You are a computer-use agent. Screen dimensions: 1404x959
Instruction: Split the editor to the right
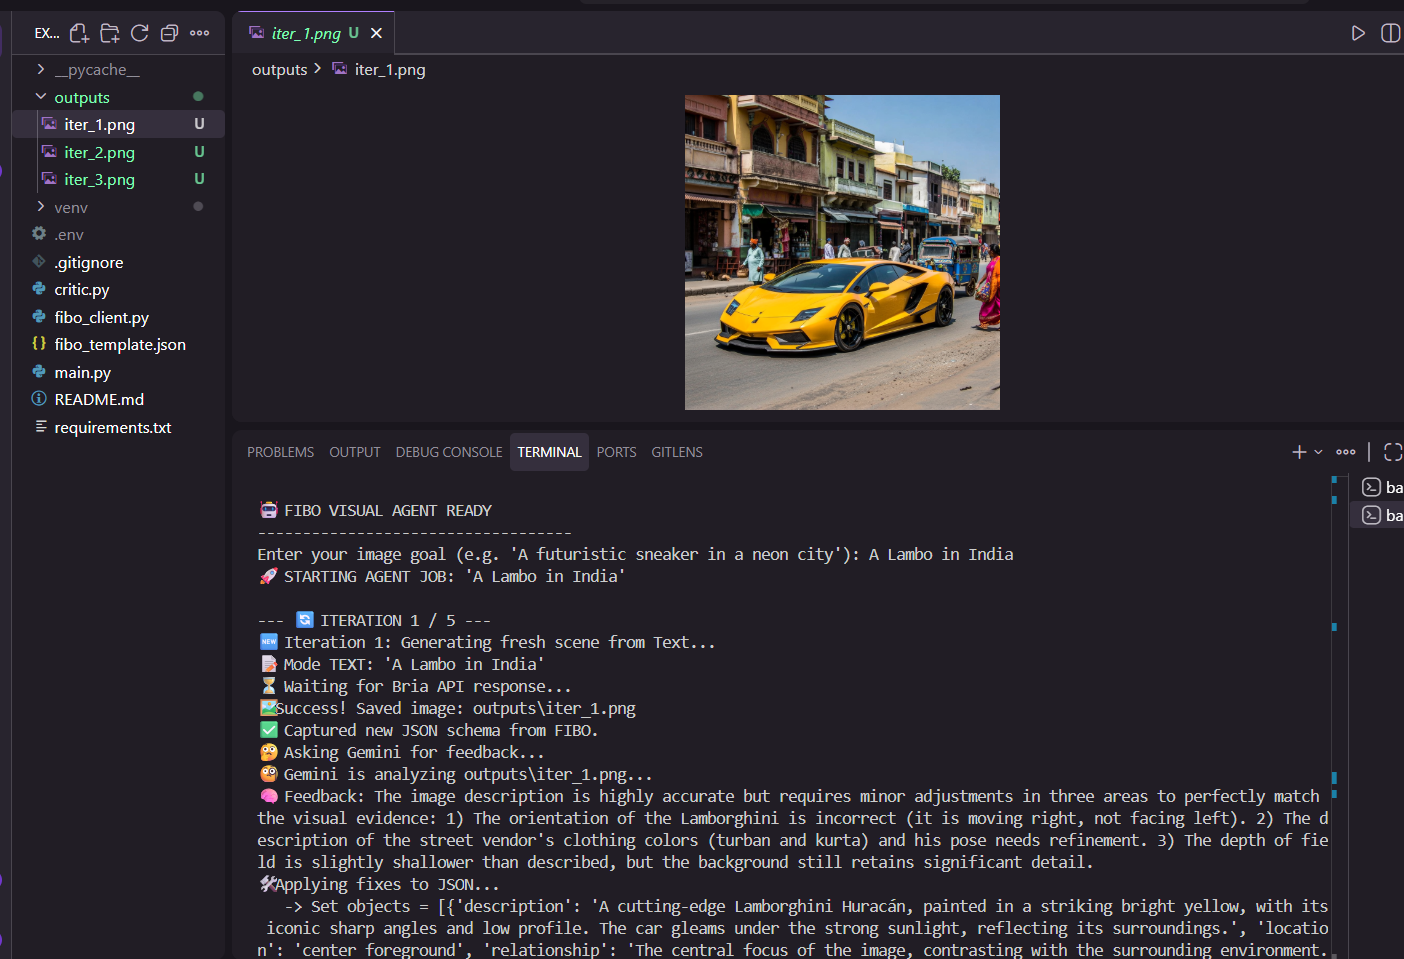[1390, 33]
